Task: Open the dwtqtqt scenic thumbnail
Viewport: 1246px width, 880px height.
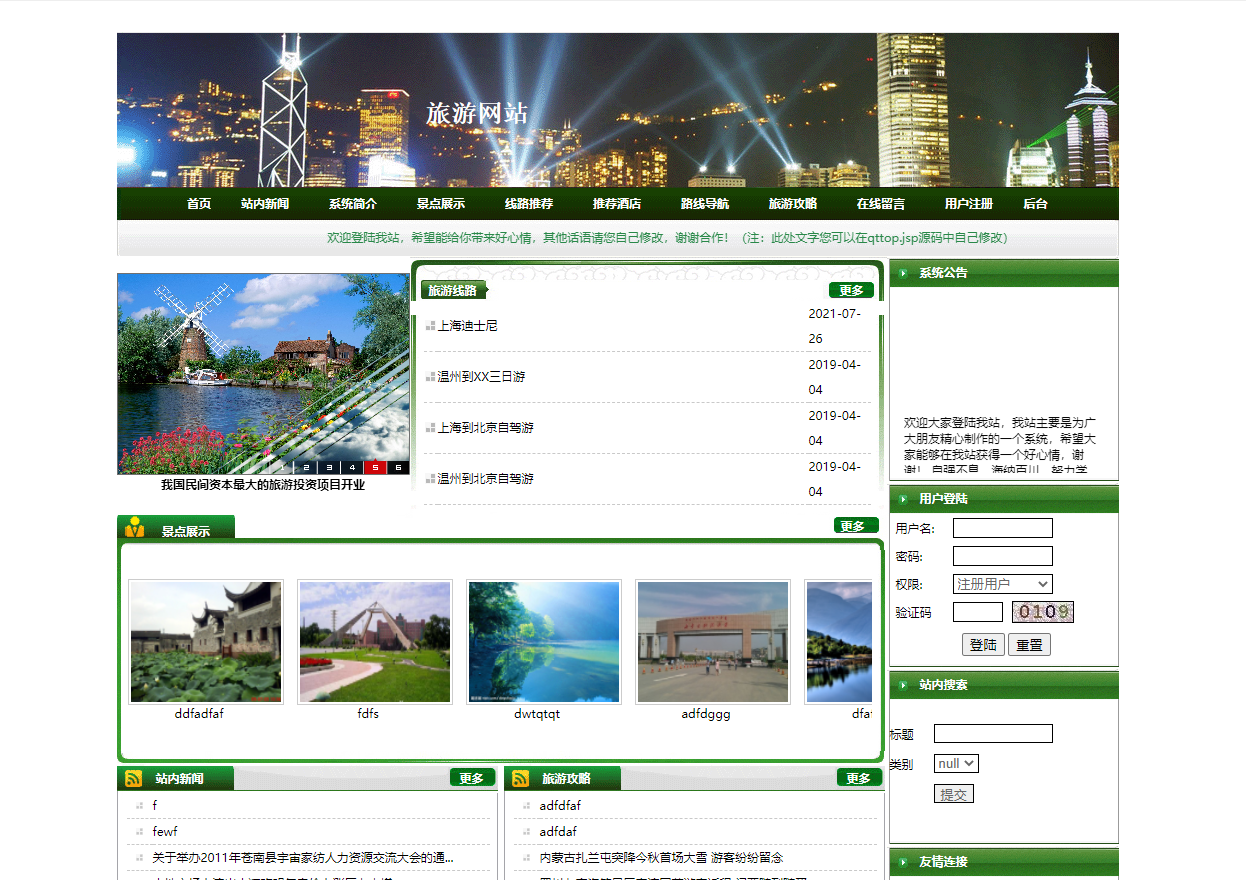Action: (x=543, y=641)
